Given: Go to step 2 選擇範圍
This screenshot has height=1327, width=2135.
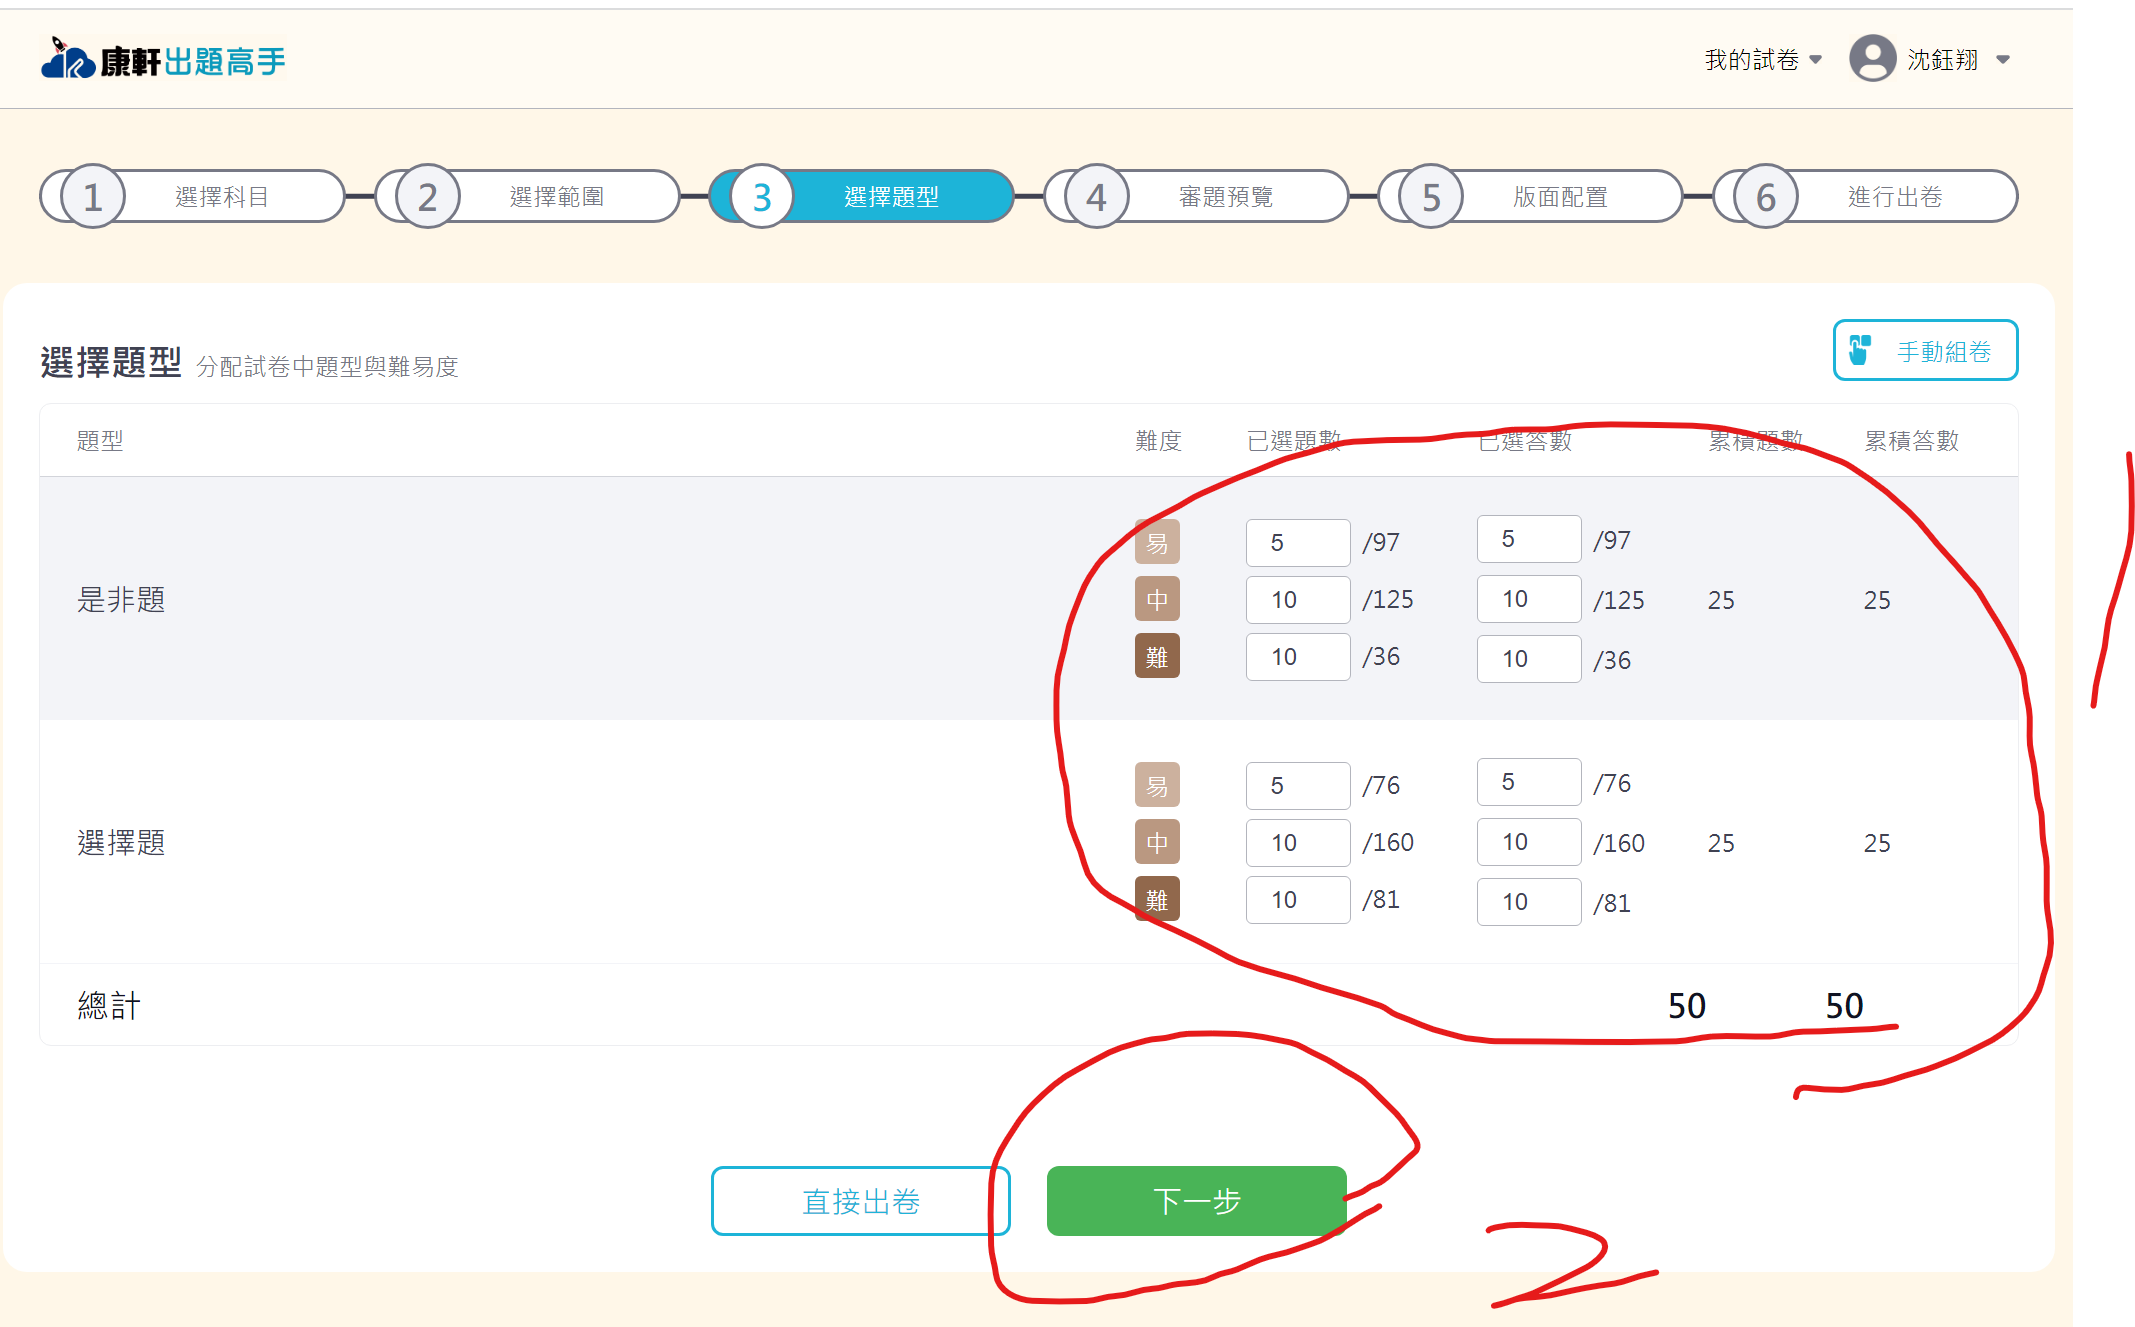Looking at the screenshot, I should tap(528, 196).
